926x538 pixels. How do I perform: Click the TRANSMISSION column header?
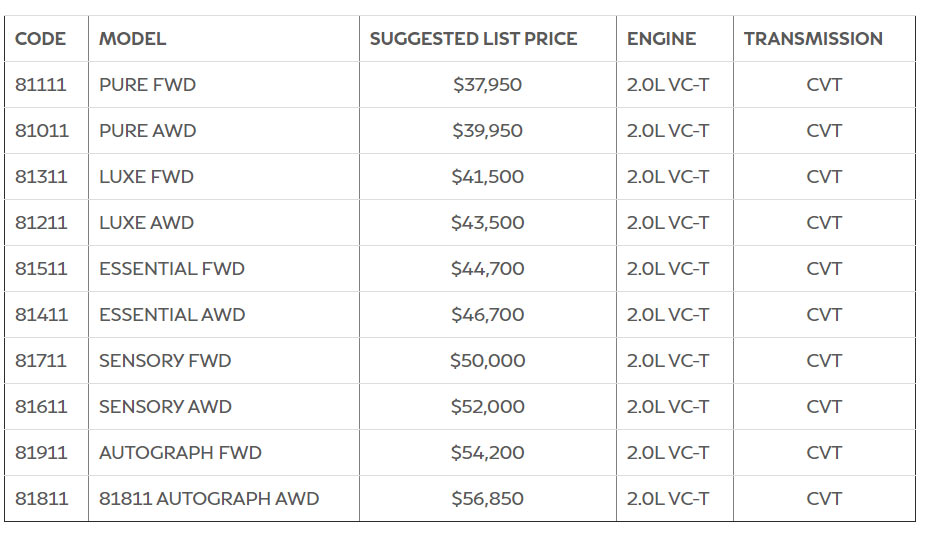pos(813,39)
